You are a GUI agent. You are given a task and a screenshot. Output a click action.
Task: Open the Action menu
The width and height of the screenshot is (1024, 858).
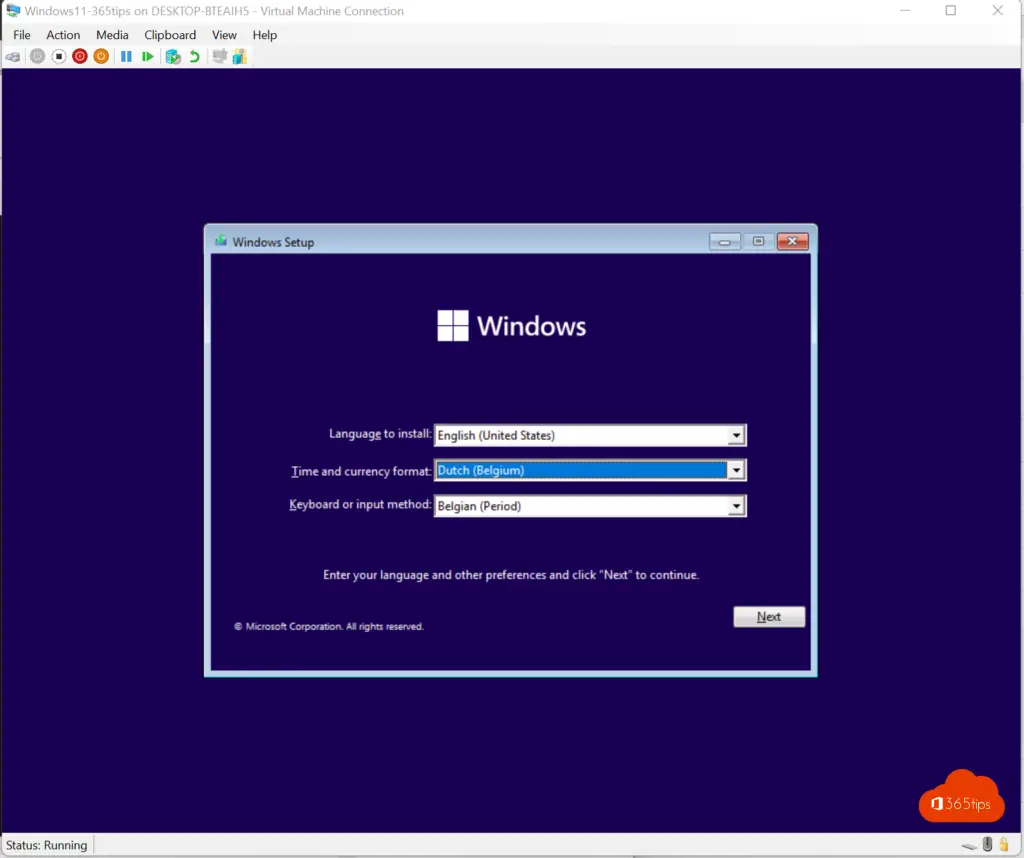tap(63, 35)
